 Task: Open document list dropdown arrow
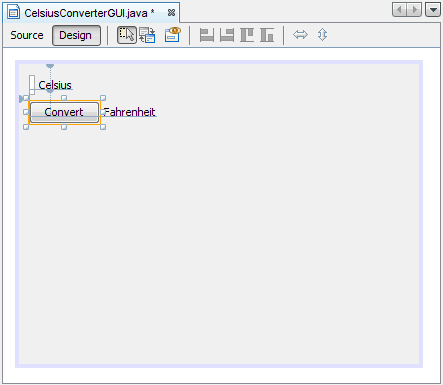pyautogui.click(x=433, y=10)
